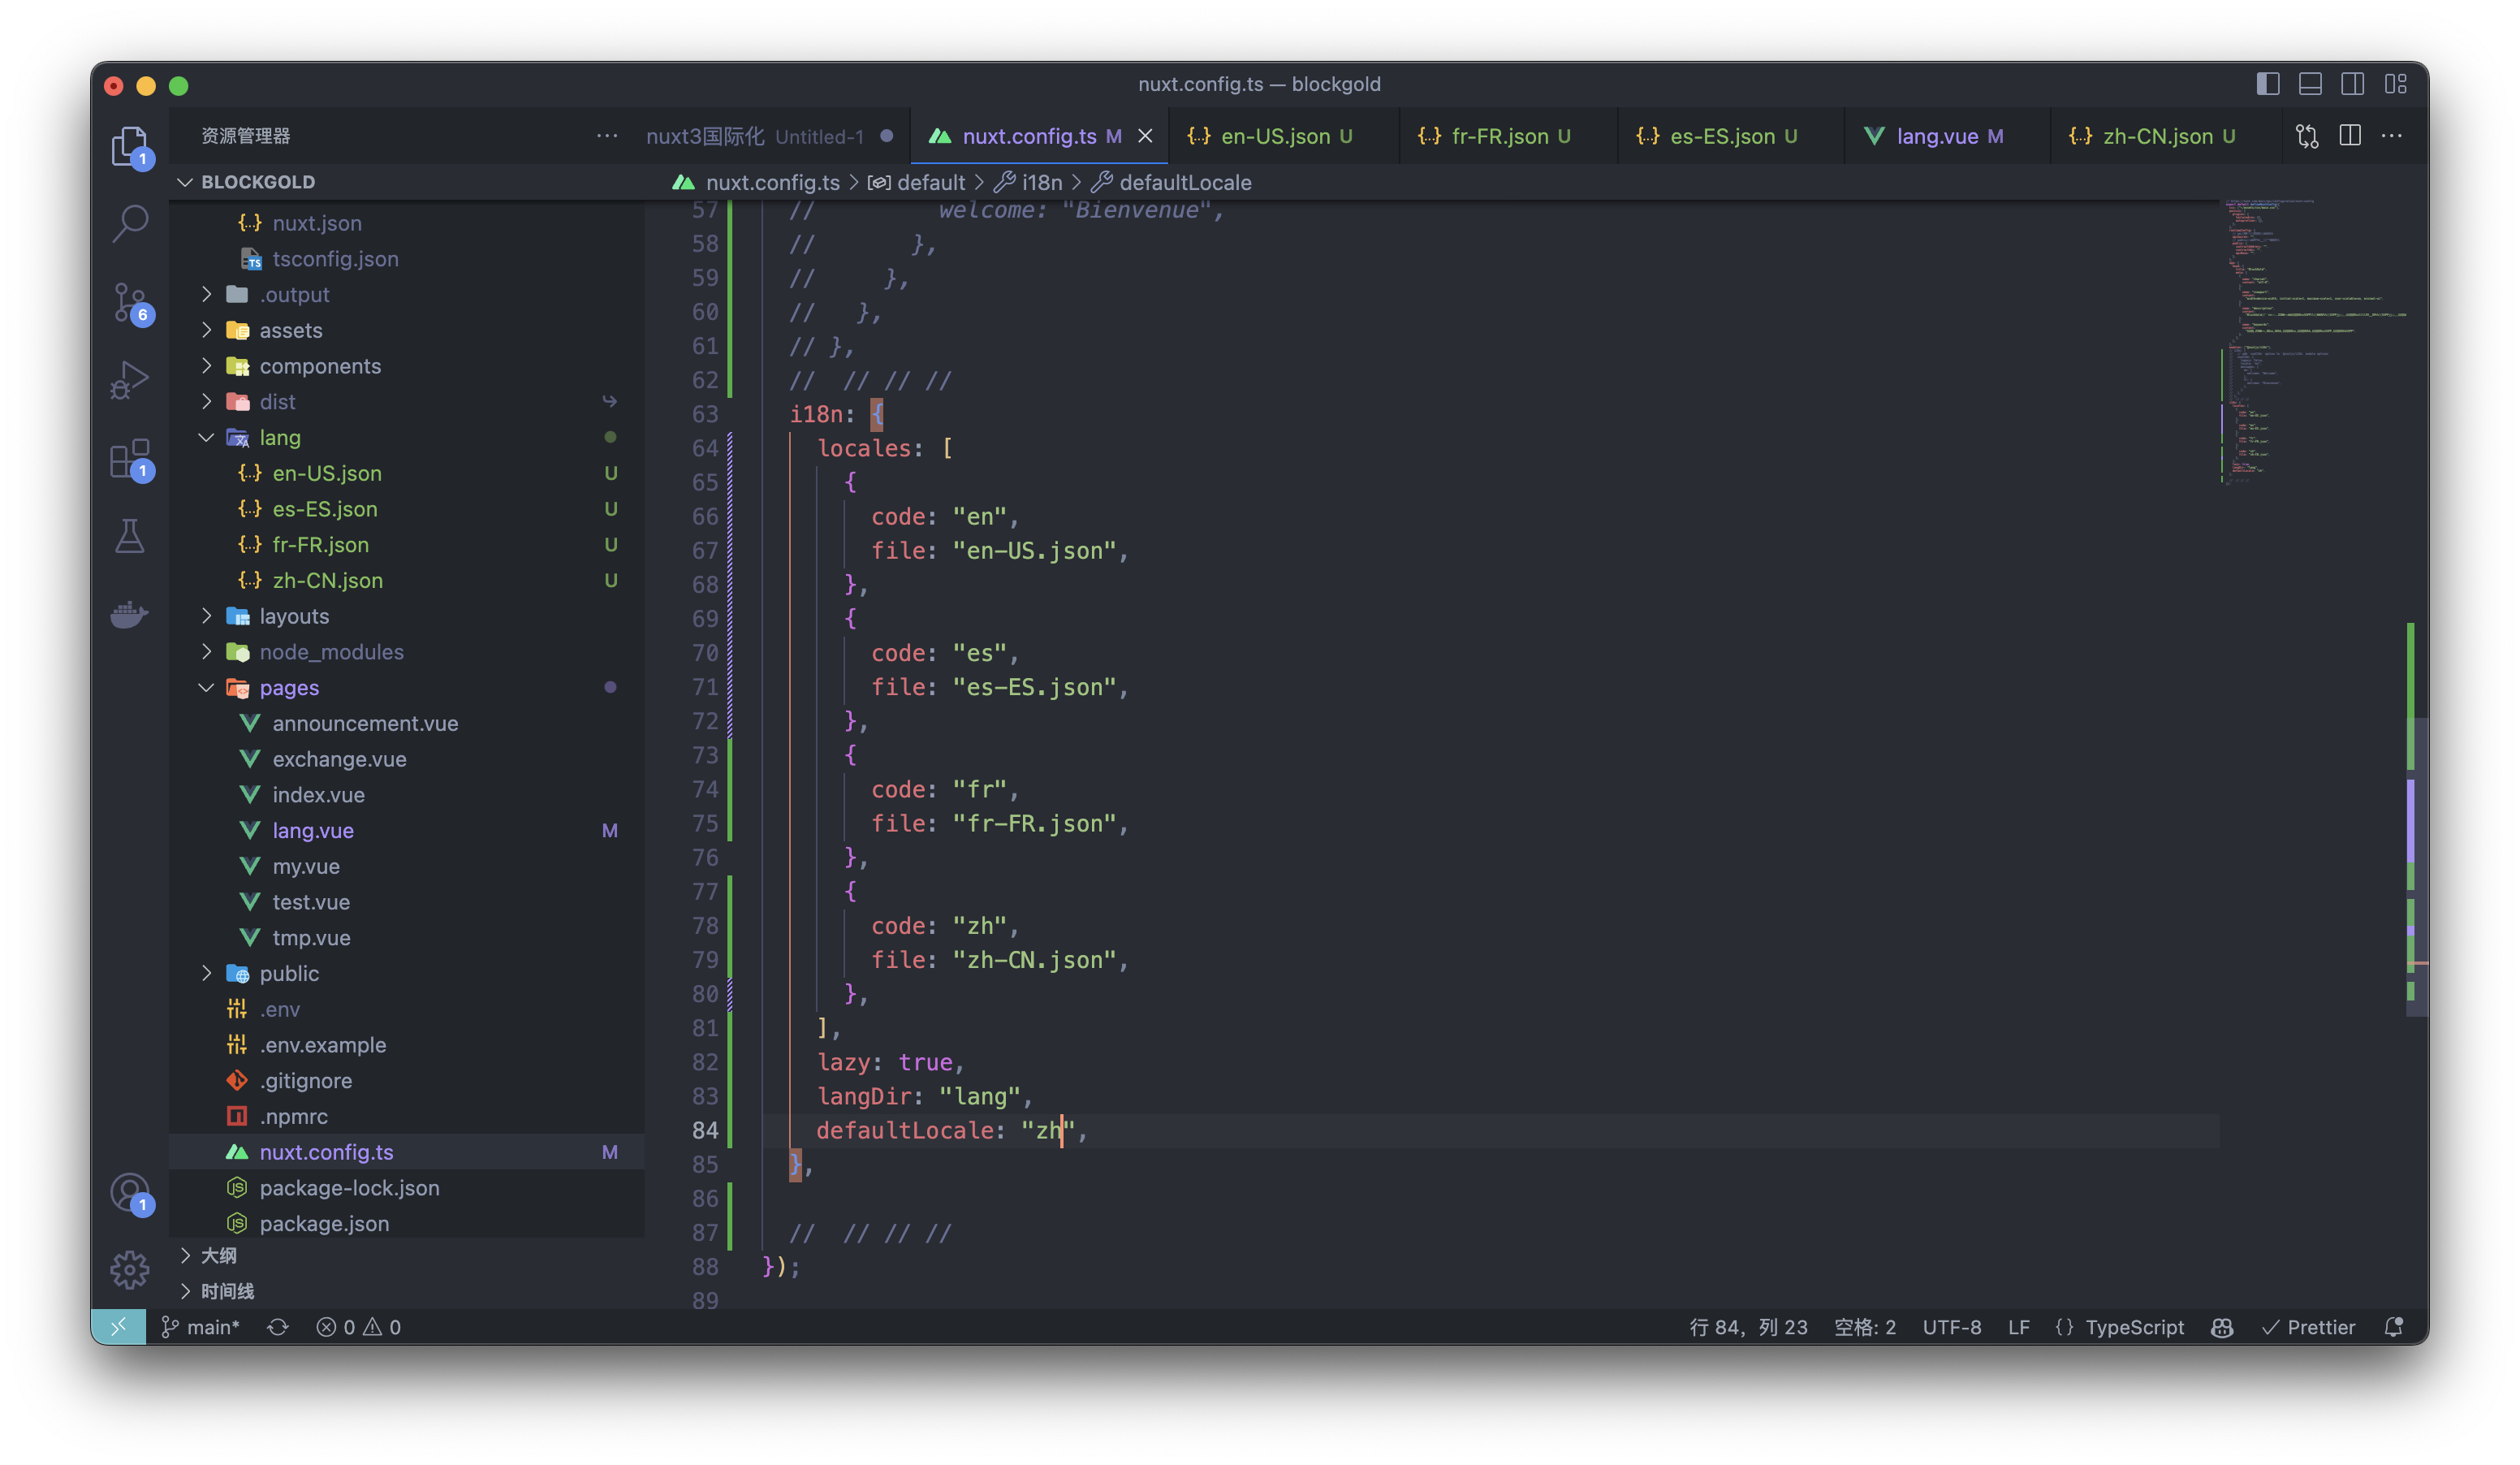Switch to the lang.vue editor tab

[x=1936, y=136]
